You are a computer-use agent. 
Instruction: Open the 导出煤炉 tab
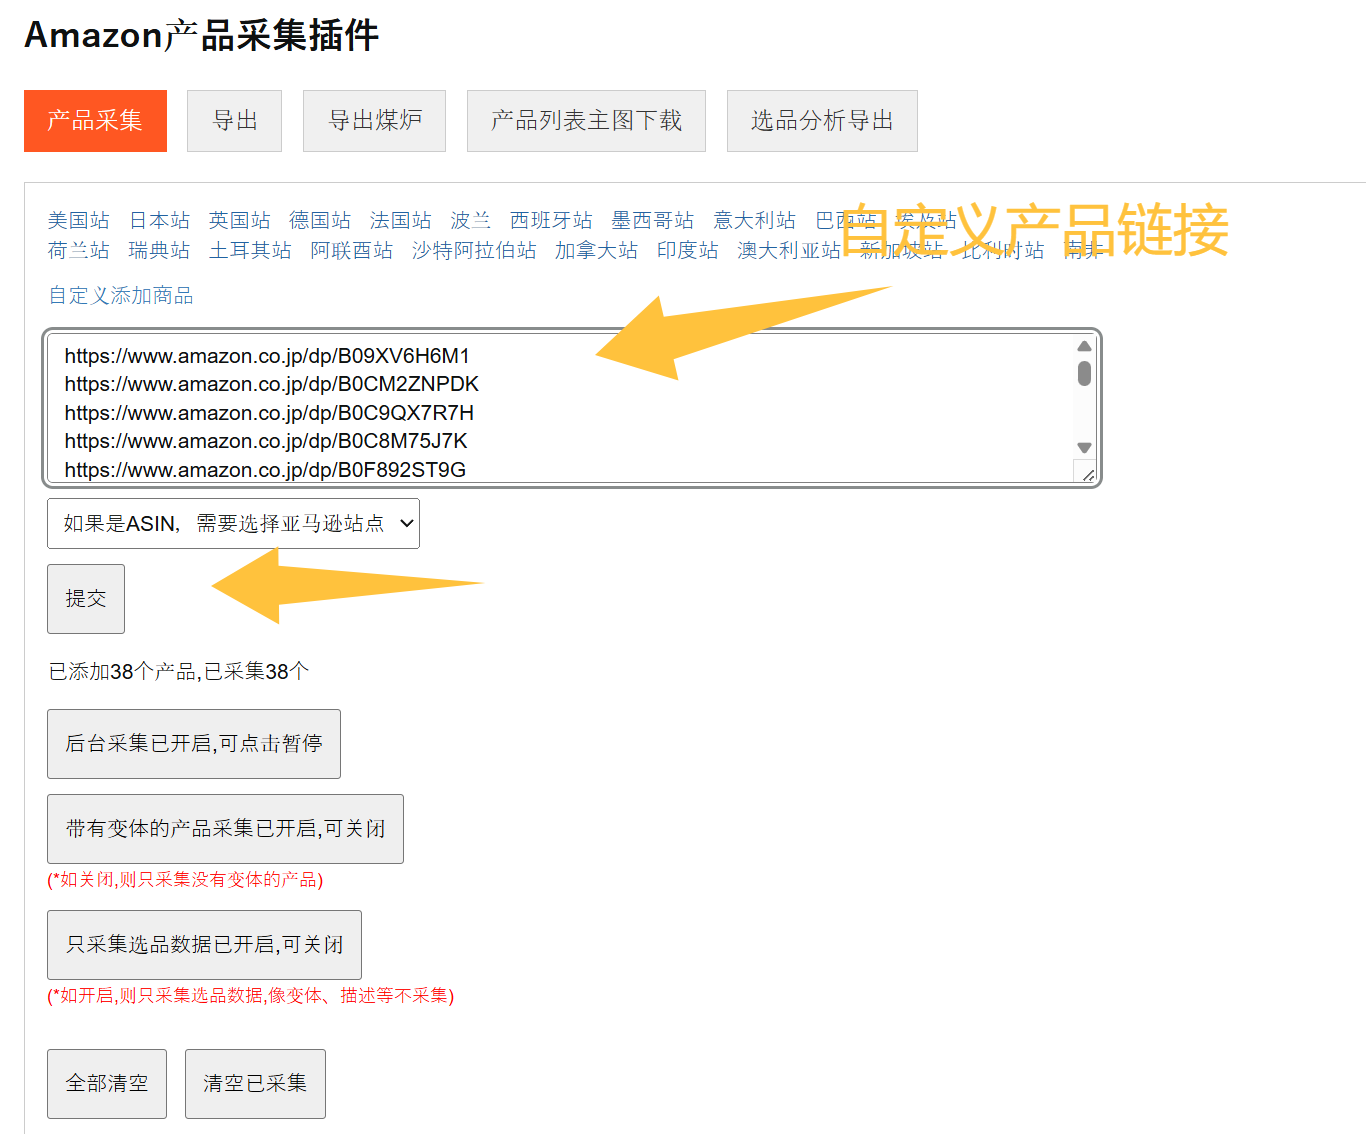pos(374,121)
